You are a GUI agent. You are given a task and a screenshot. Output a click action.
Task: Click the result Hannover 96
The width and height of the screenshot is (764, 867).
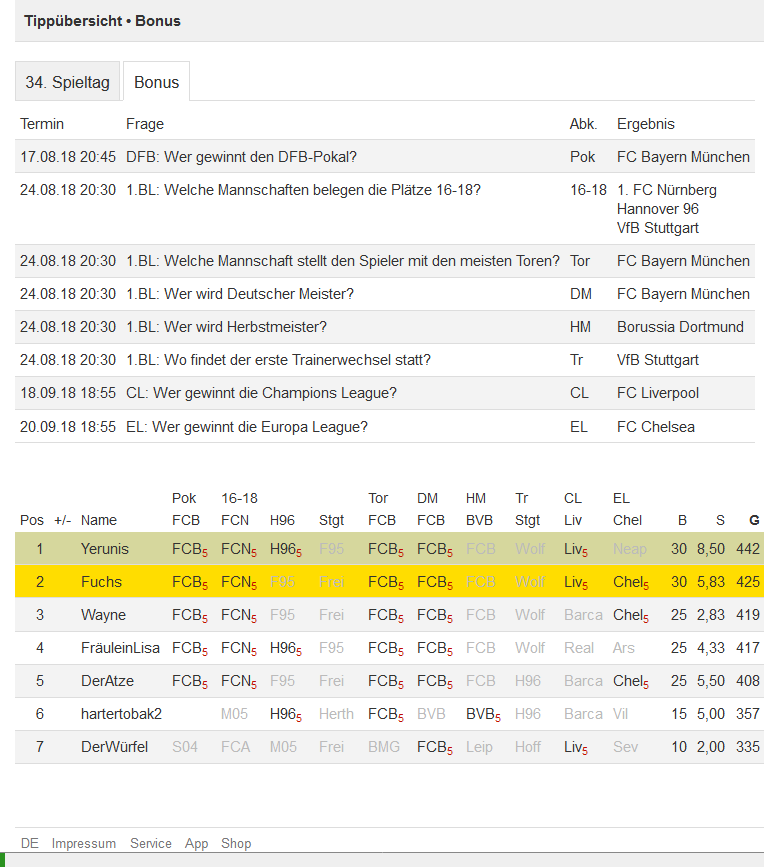pos(658,209)
